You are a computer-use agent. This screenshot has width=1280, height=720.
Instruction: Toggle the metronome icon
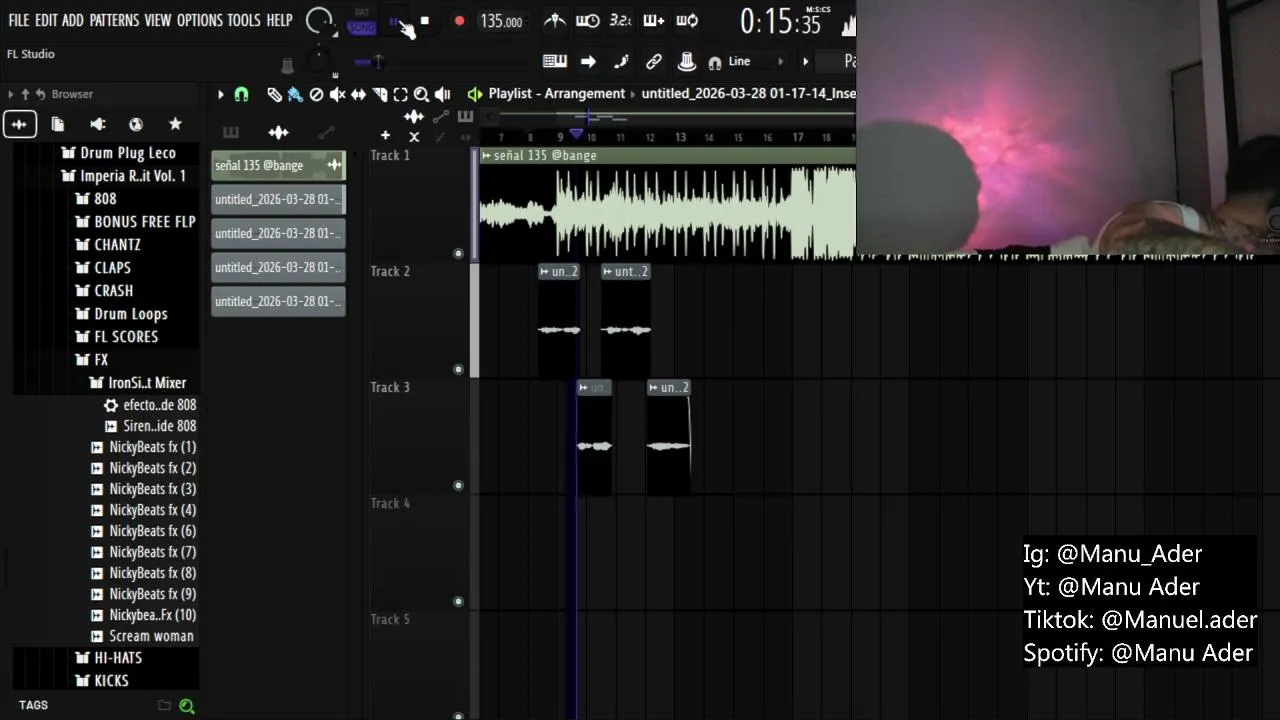click(x=554, y=21)
